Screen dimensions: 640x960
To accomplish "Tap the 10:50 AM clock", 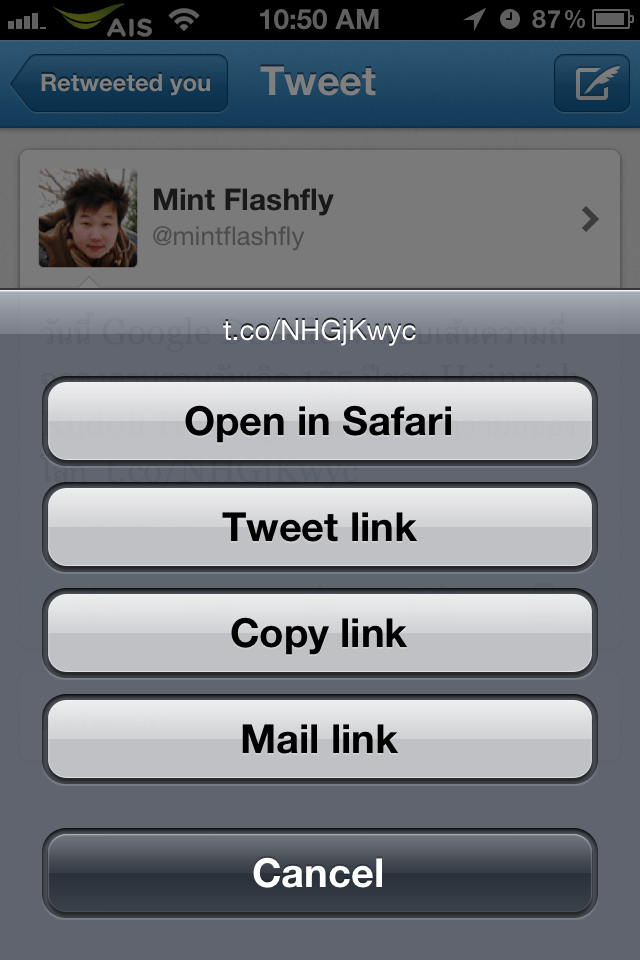I will click(319, 20).
